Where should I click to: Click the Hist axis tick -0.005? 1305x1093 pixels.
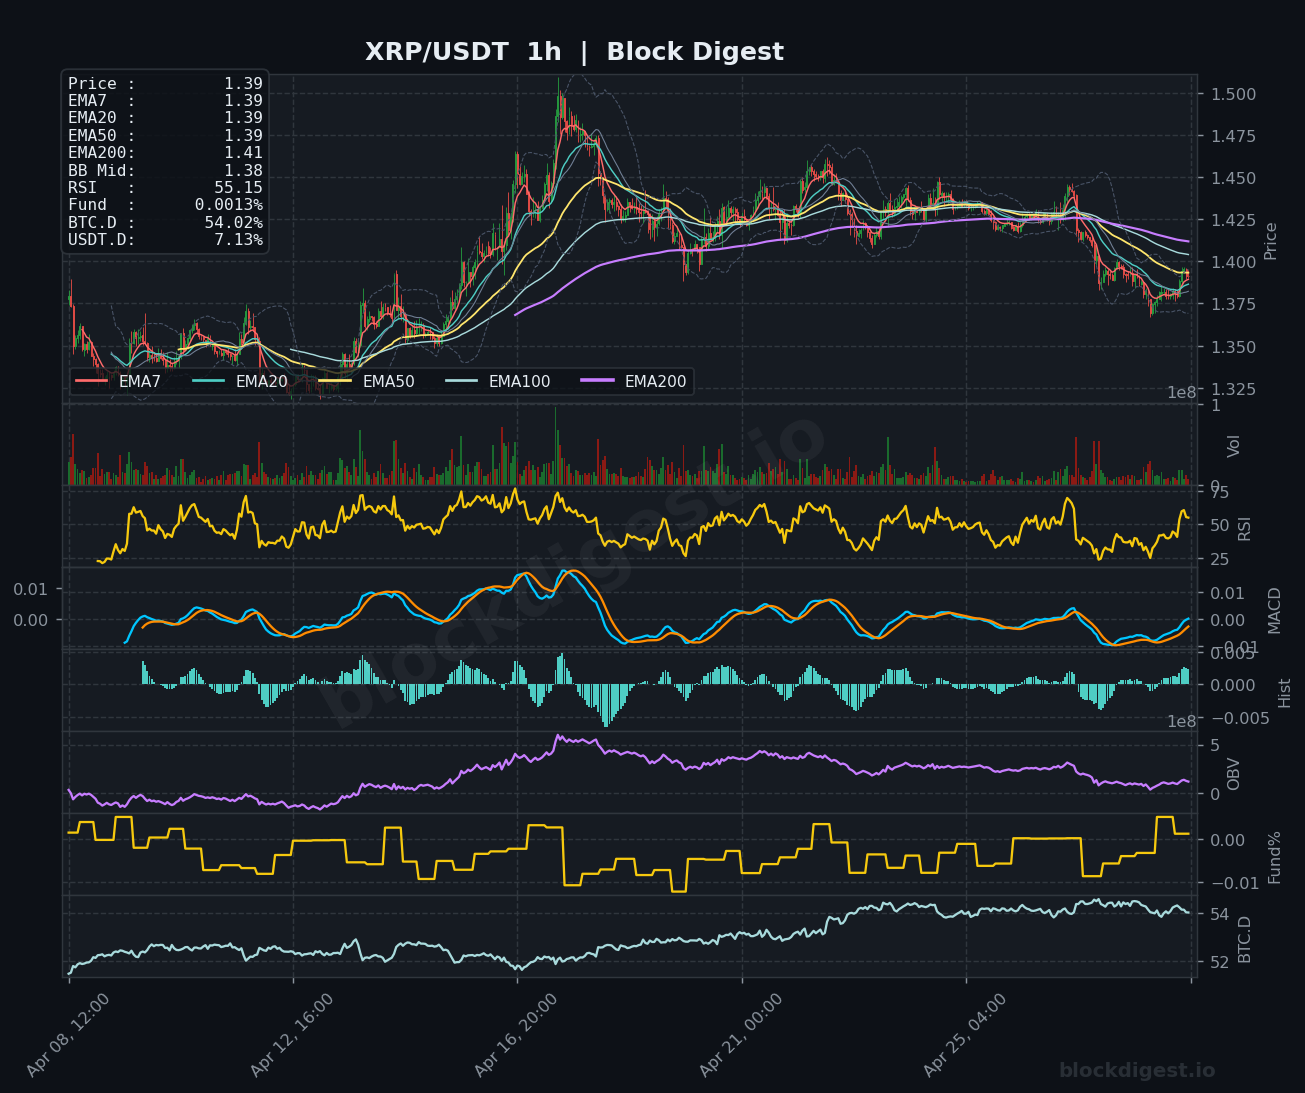pos(1238,718)
